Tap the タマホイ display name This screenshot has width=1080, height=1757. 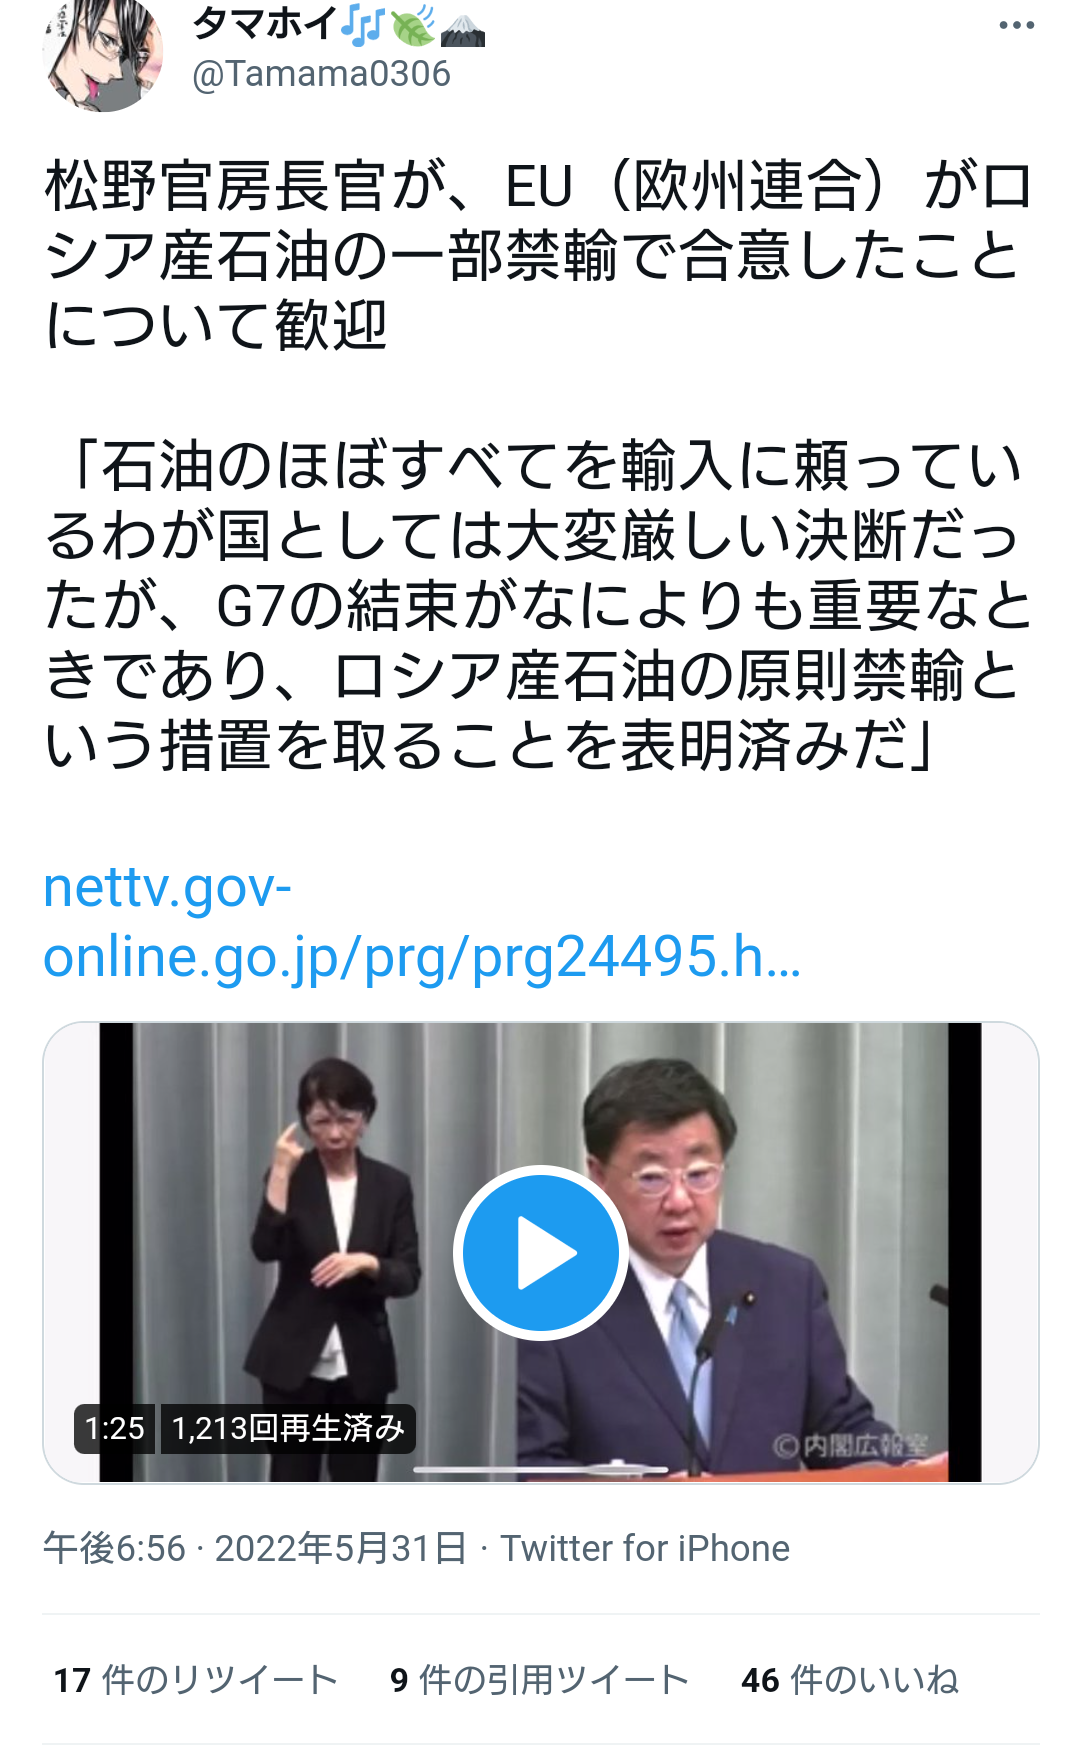pos(265,24)
